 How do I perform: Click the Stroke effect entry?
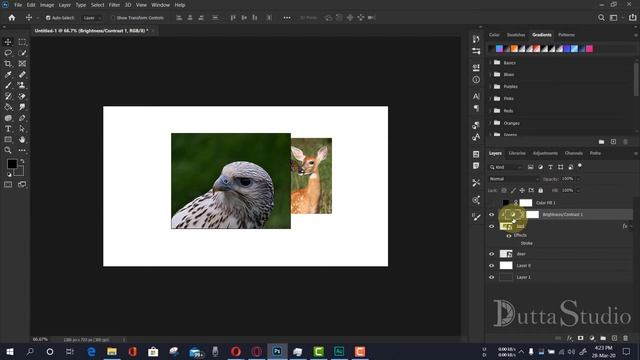[x=527, y=243]
